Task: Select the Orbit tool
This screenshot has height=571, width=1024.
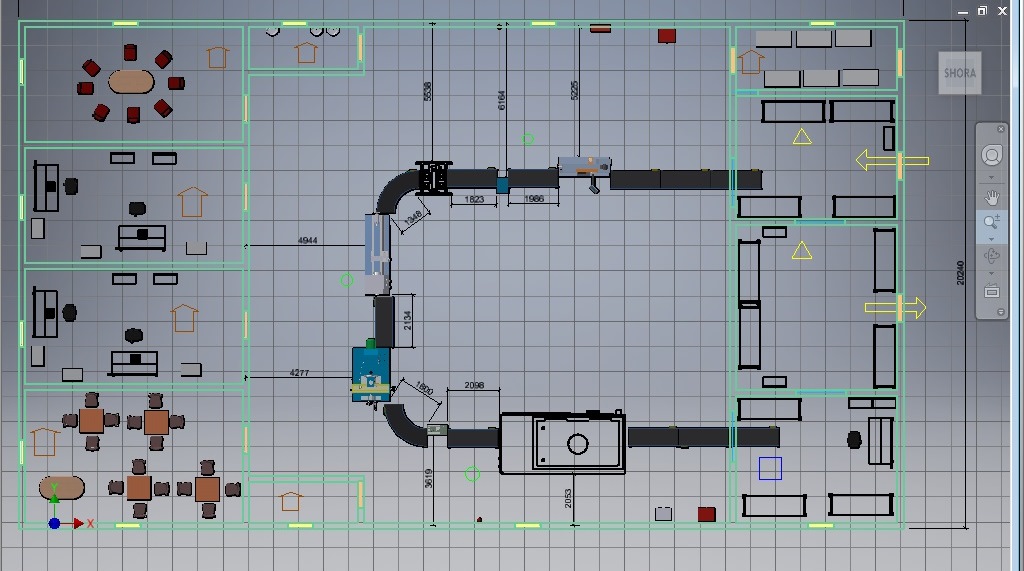Action: tap(992, 256)
